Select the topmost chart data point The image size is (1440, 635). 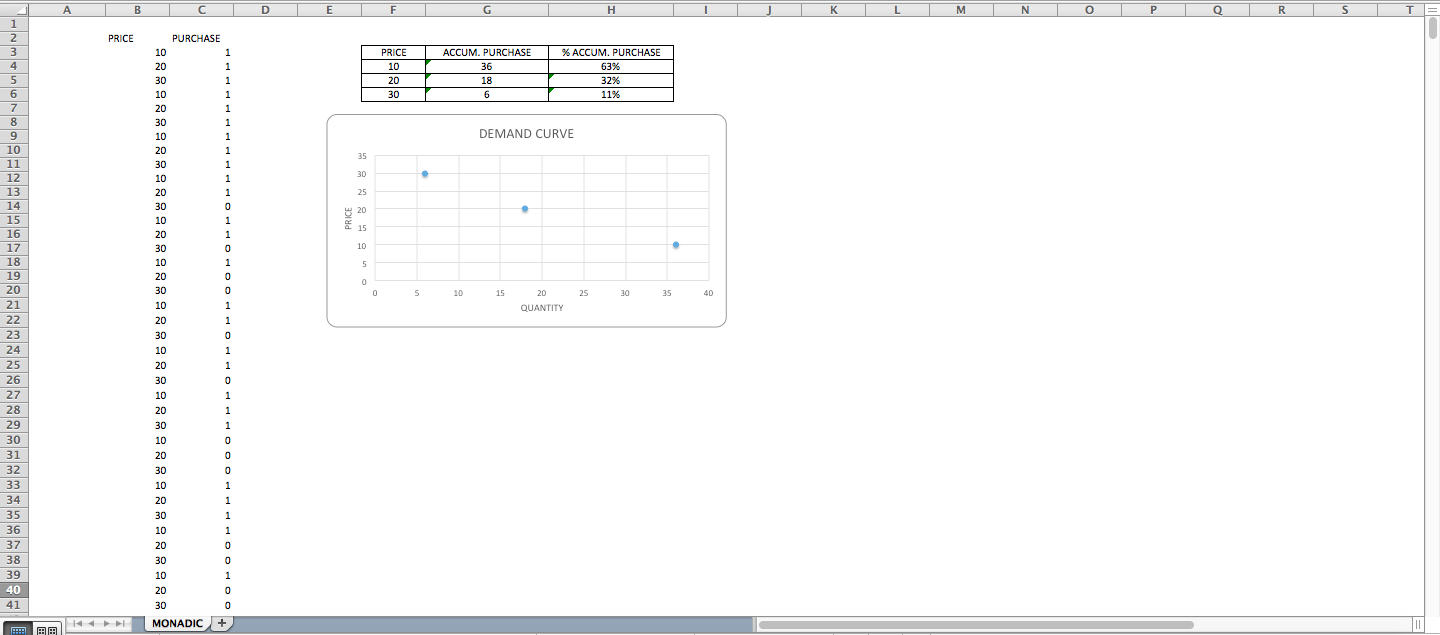[424, 173]
